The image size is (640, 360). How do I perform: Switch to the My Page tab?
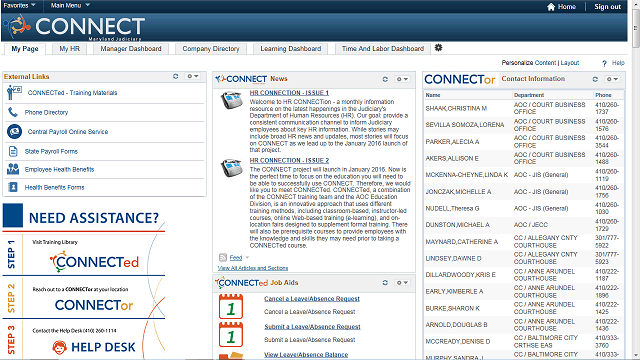[25, 49]
